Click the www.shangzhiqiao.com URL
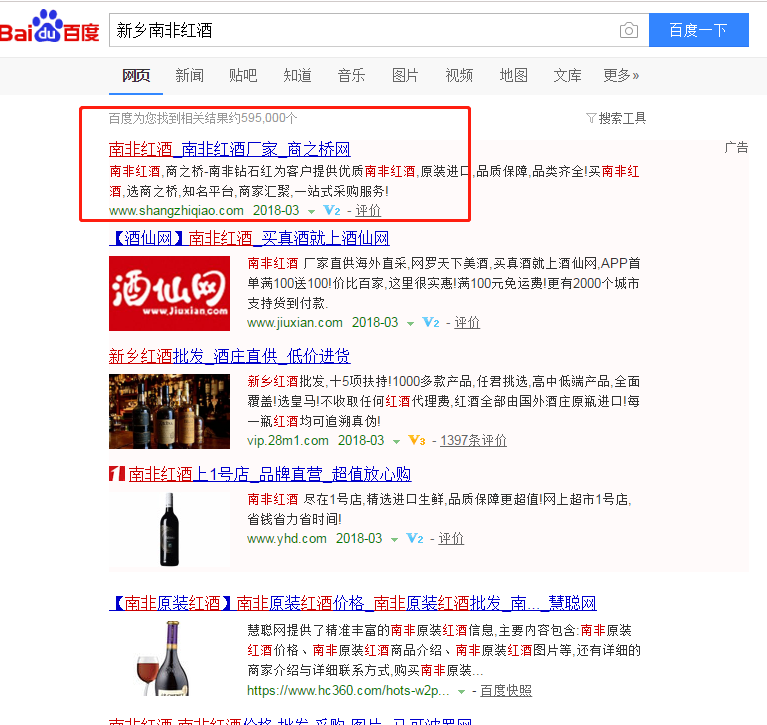Image resolution: width=767 pixels, height=725 pixels. tap(176, 210)
